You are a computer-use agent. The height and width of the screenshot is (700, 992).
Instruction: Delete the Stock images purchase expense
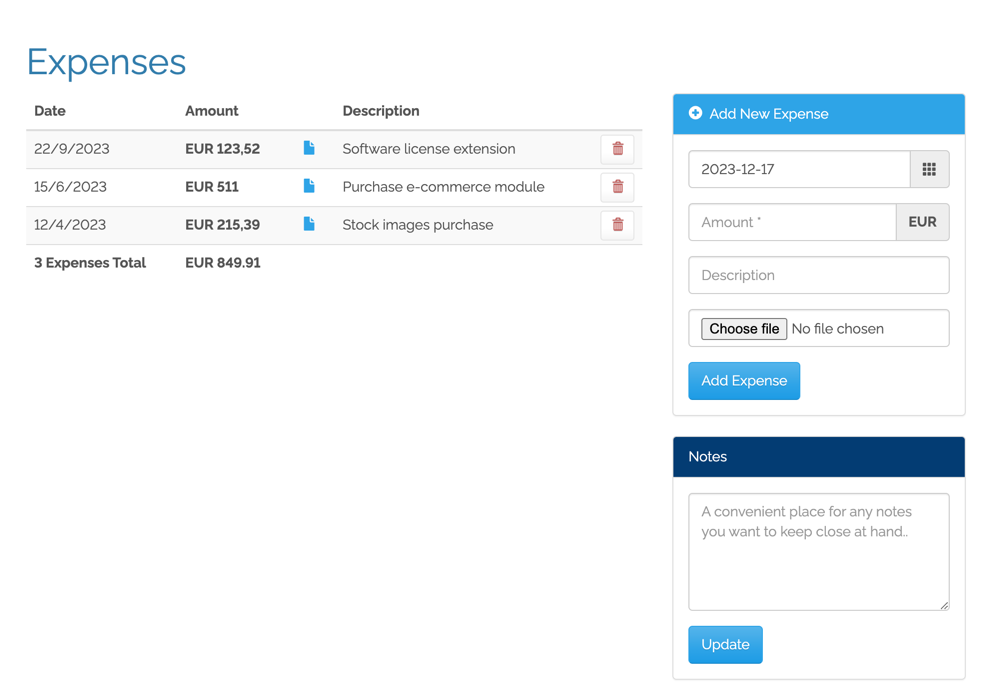pyautogui.click(x=617, y=225)
